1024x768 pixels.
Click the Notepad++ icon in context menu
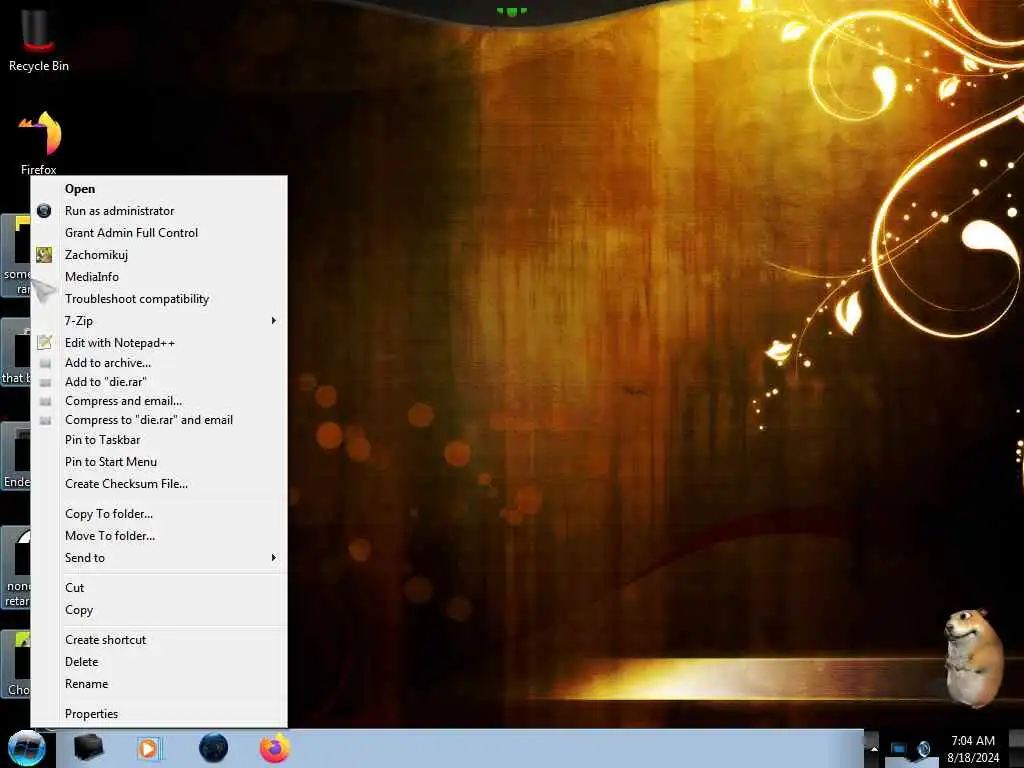pyautogui.click(x=44, y=342)
